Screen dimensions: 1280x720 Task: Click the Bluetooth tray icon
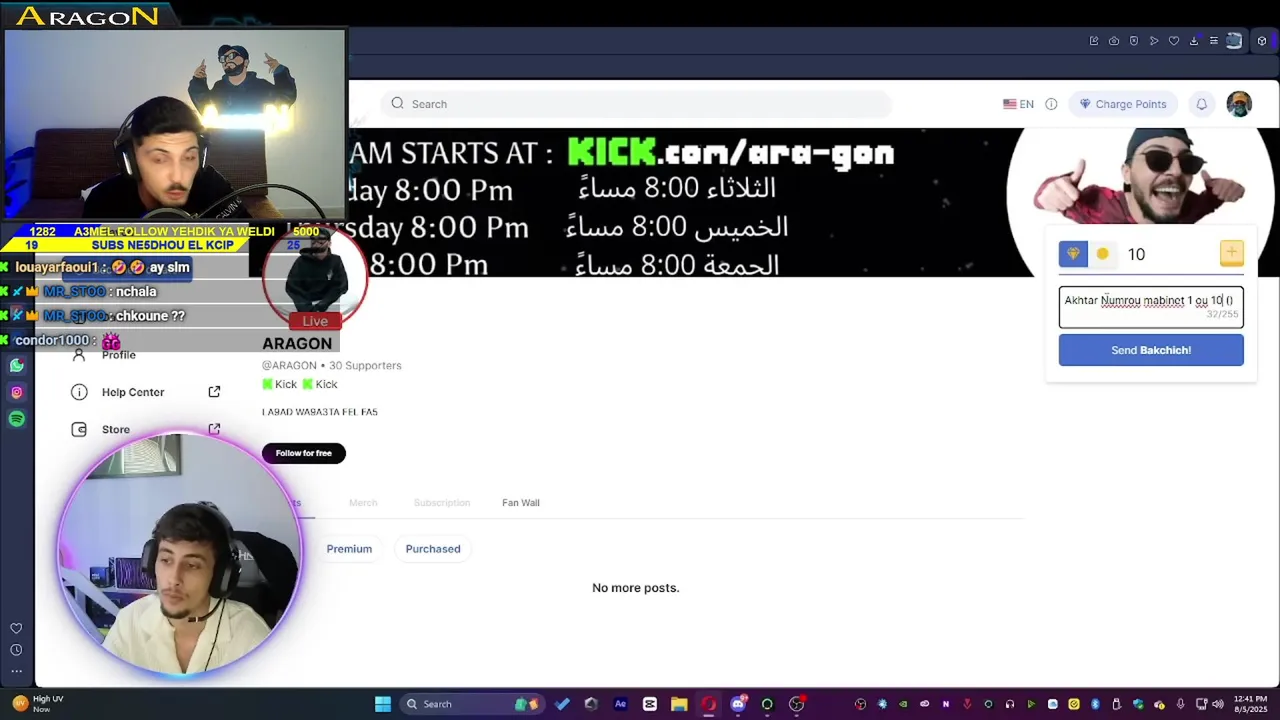[x=1095, y=704]
